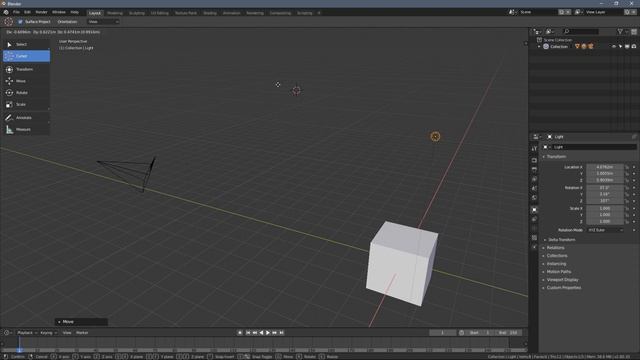Activate the Cursor tool
Image resolution: width=640 pixels, height=360 pixels.
coord(26,56)
